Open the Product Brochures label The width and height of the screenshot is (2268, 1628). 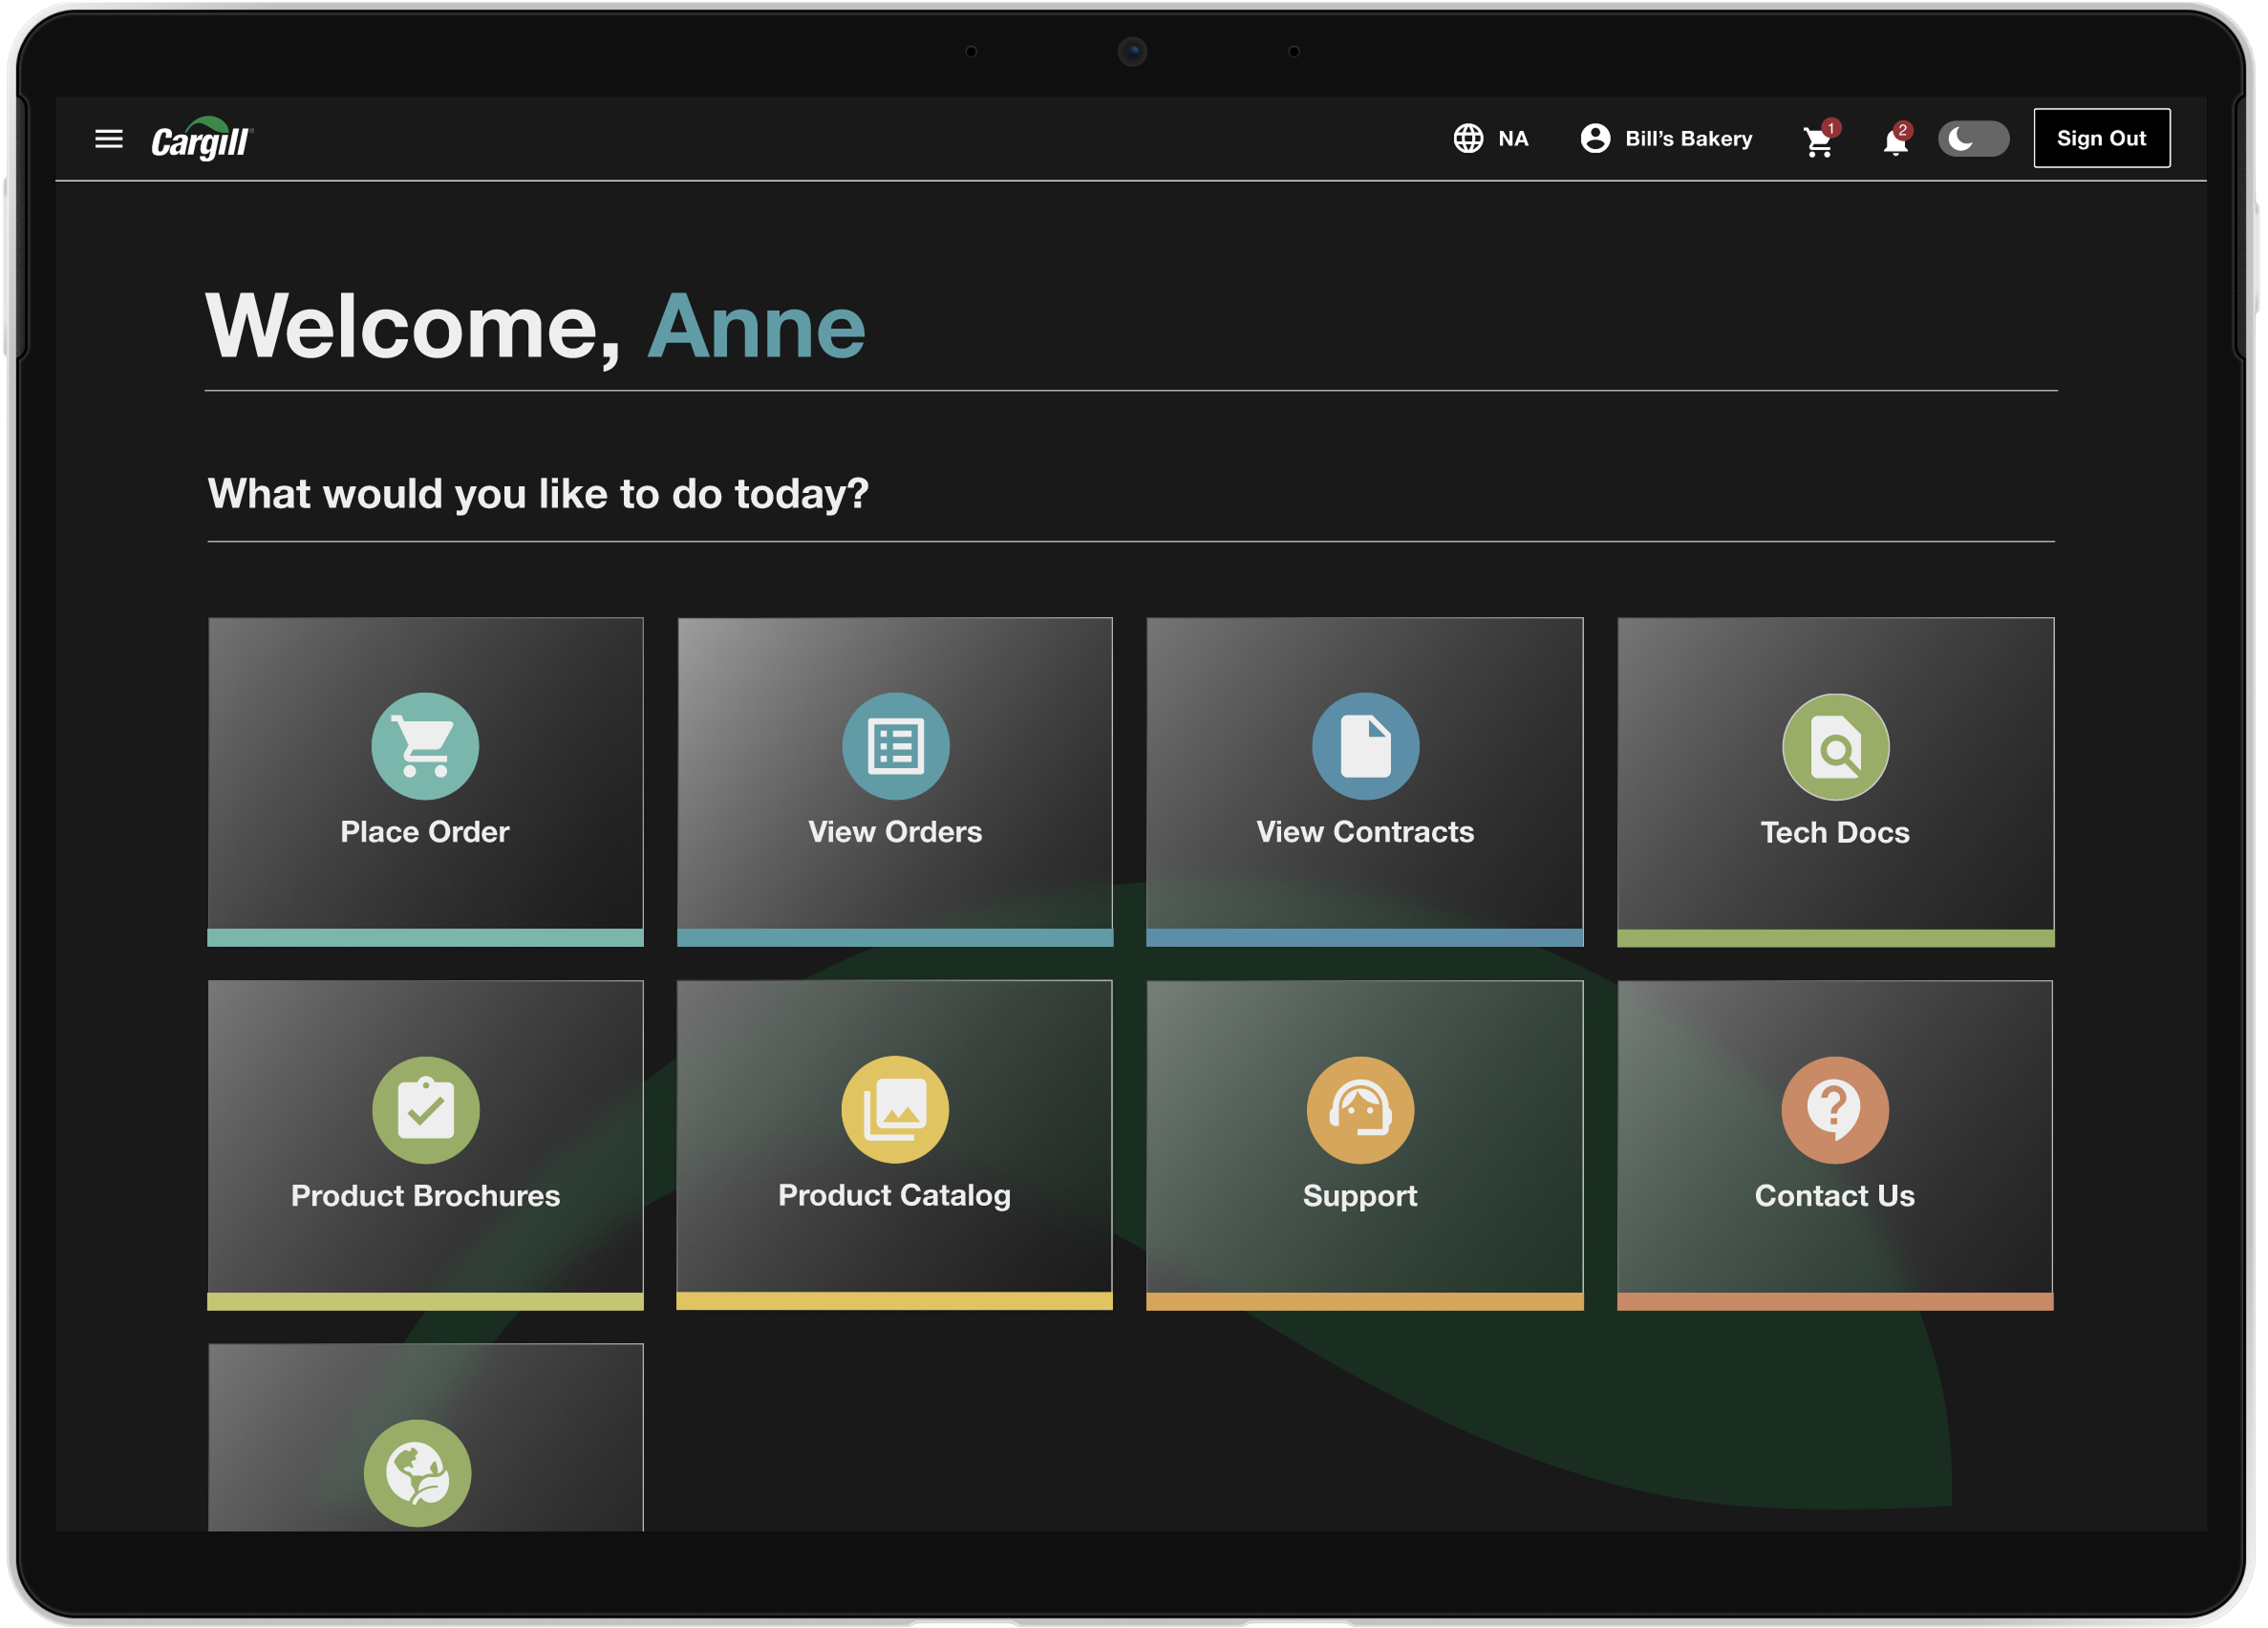[425, 1196]
